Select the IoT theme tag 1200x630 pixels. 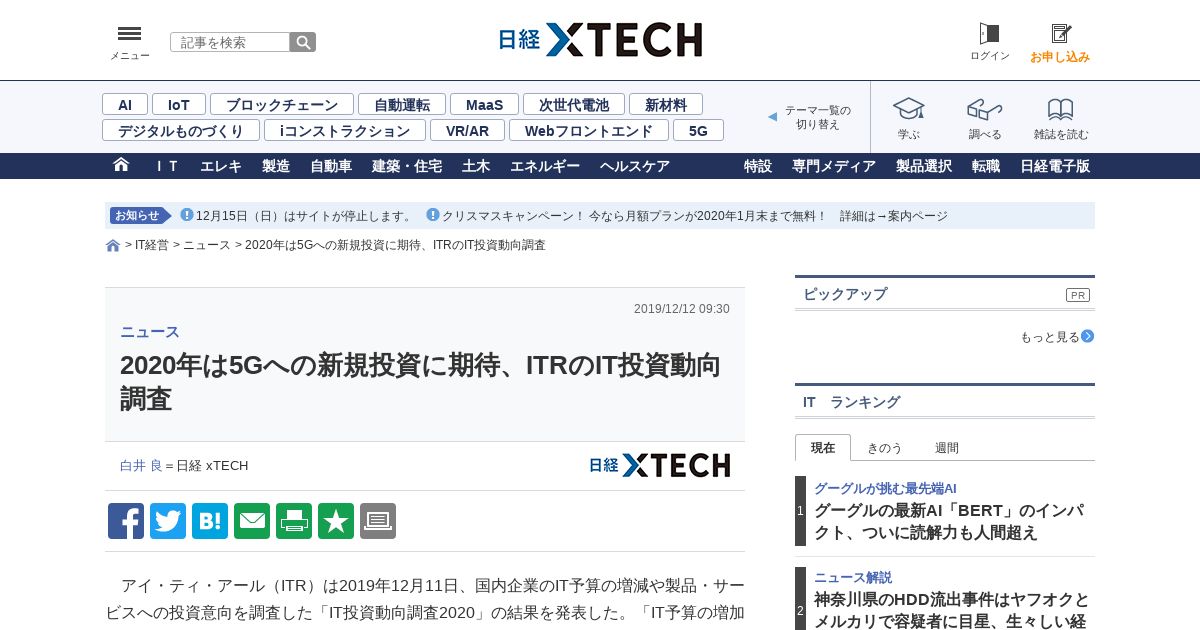(179, 104)
